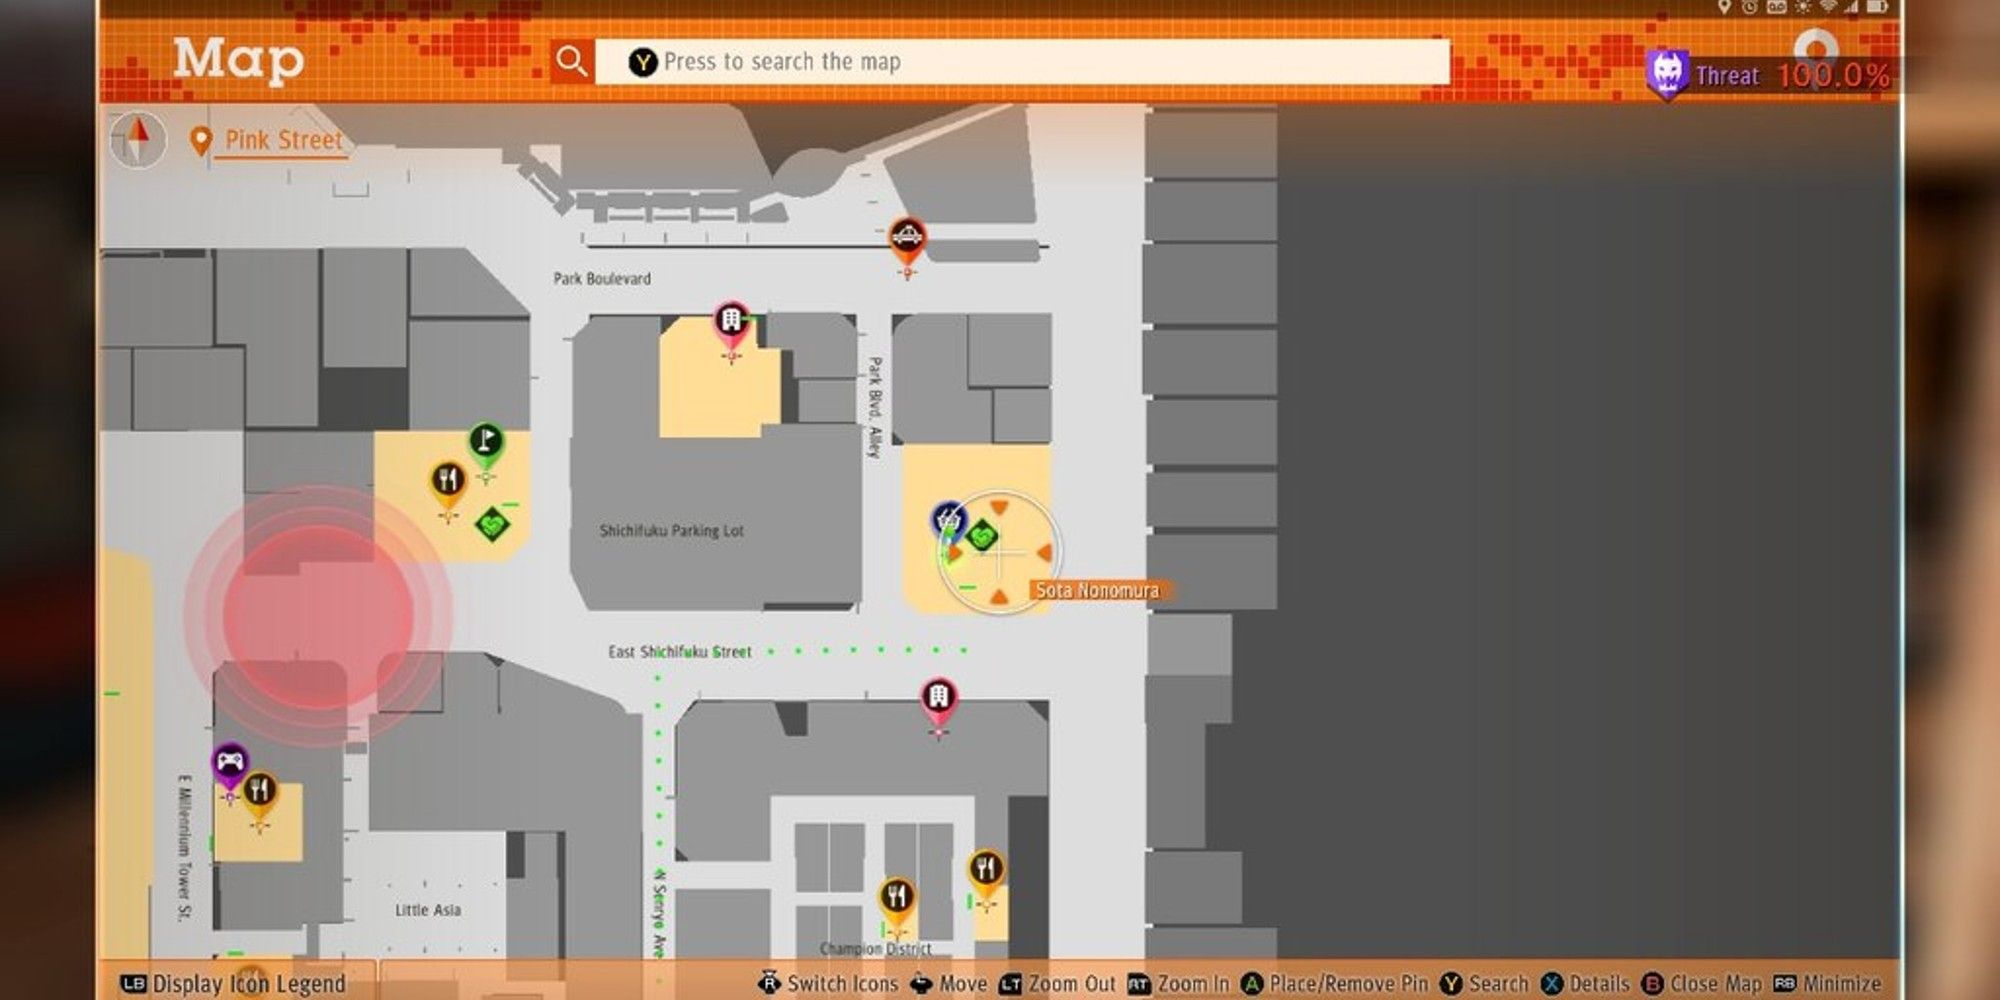Toggle Place/Remove Pin control
Image resolution: width=2000 pixels, height=1000 pixels.
tap(1335, 984)
